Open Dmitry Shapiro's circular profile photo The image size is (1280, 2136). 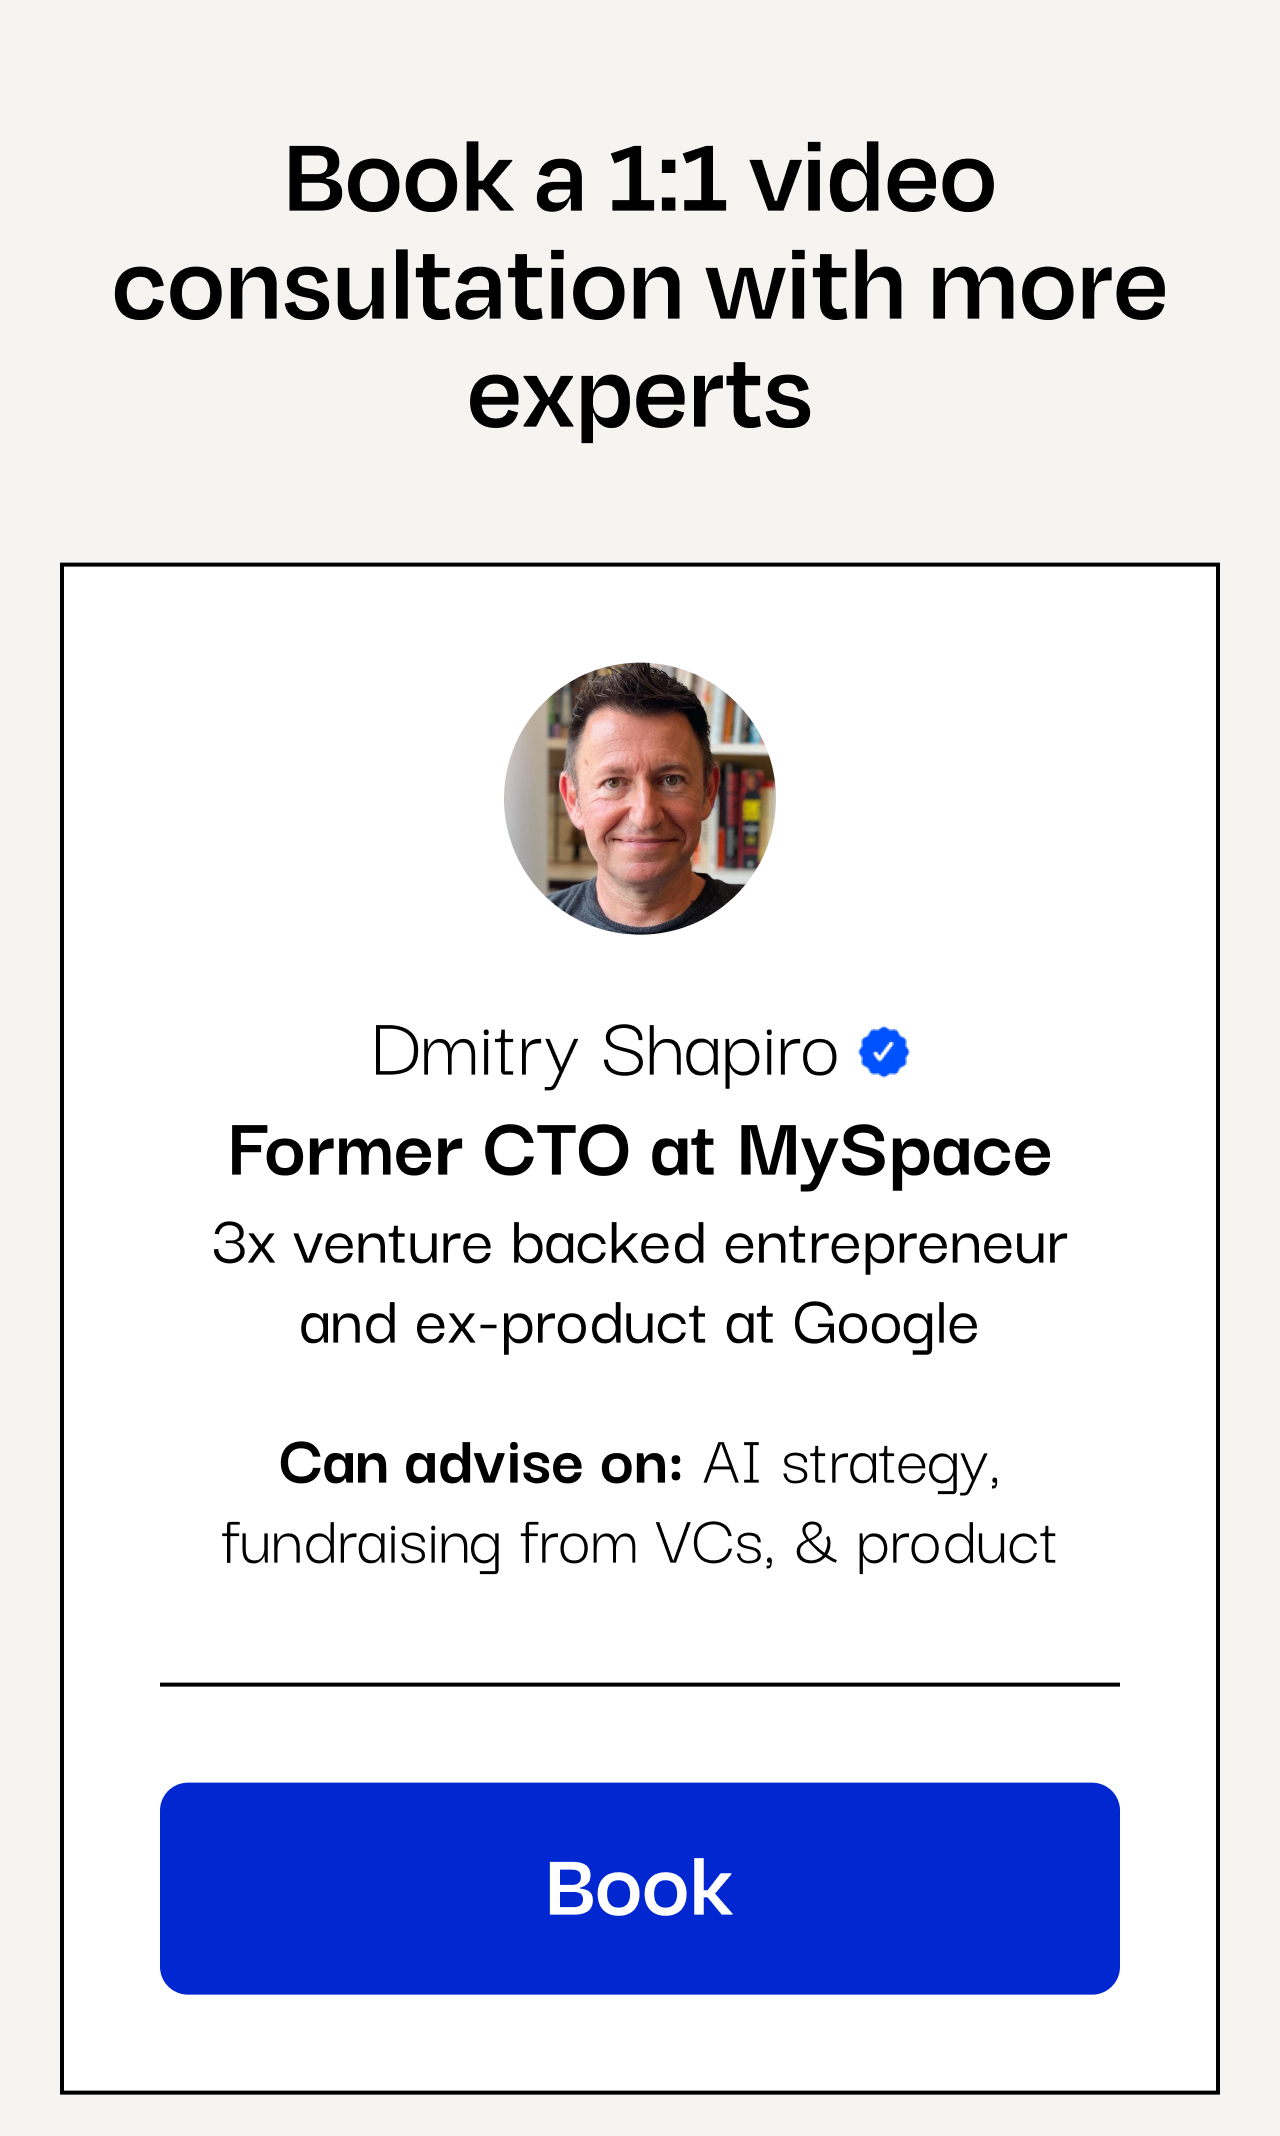point(640,798)
